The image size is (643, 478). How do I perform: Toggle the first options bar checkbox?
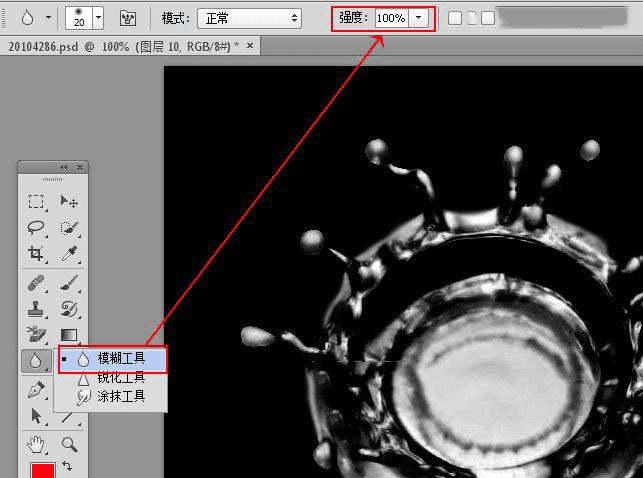click(x=455, y=18)
